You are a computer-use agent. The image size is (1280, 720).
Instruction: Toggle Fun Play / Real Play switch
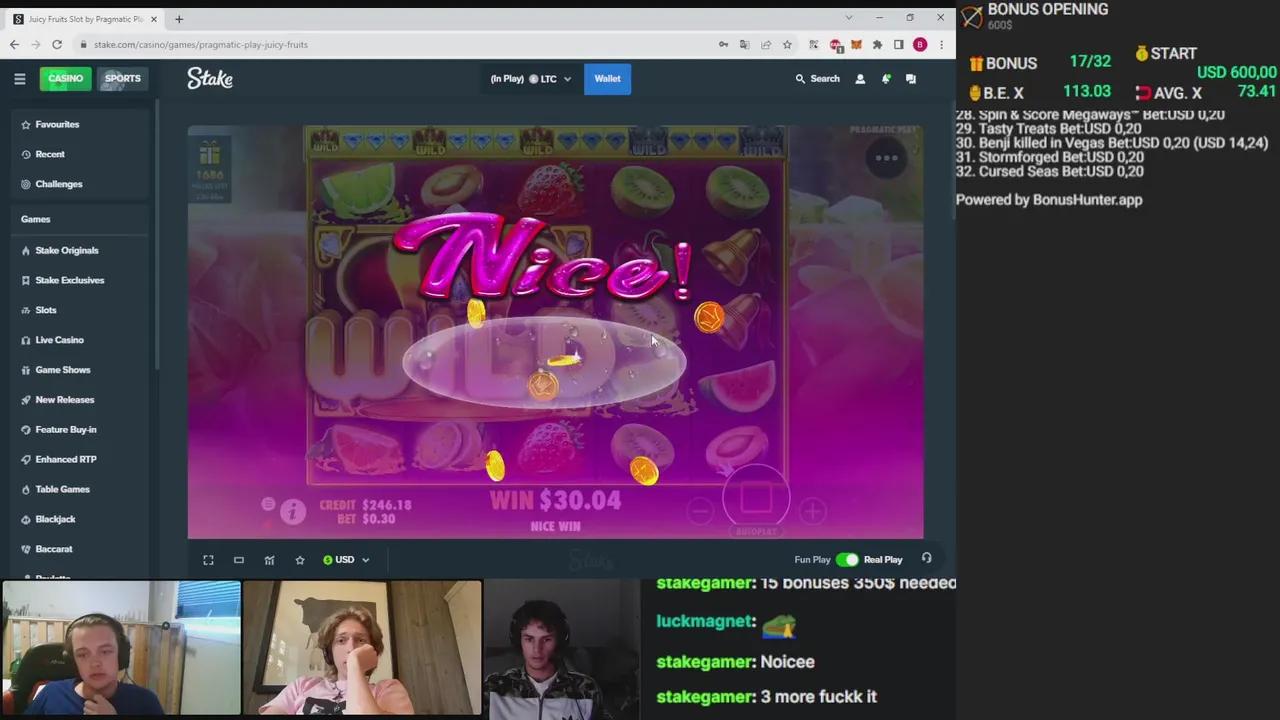pos(847,560)
